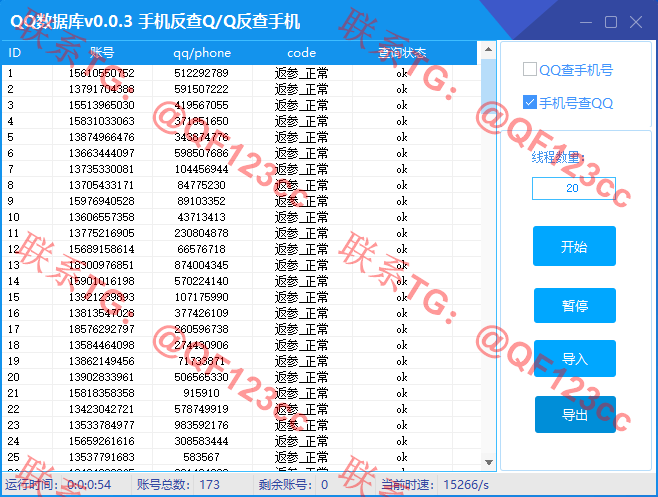658x497 pixels.
Task: Import accounts using the 导入 button
Action: point(574,358)
